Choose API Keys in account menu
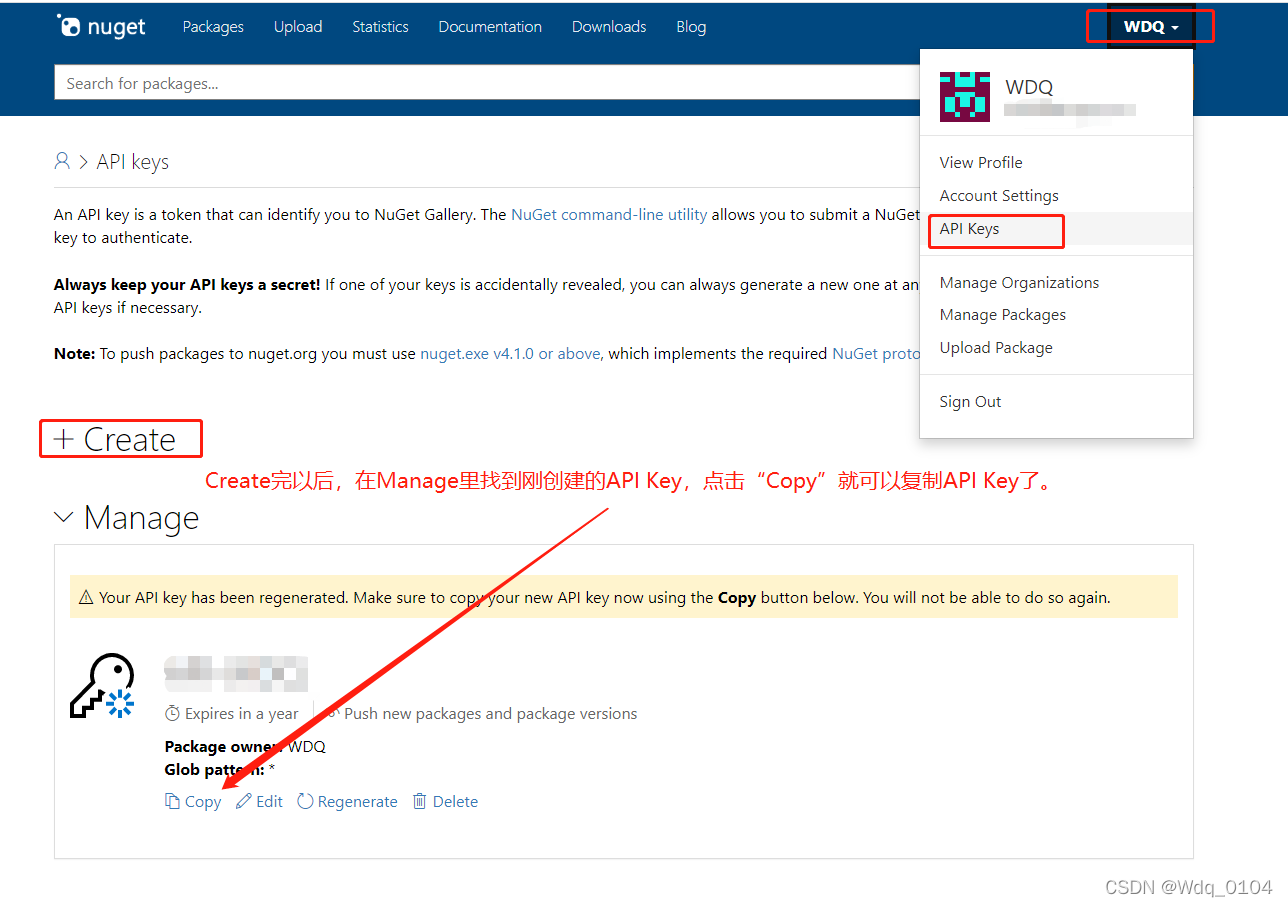 tap(969, 229)
